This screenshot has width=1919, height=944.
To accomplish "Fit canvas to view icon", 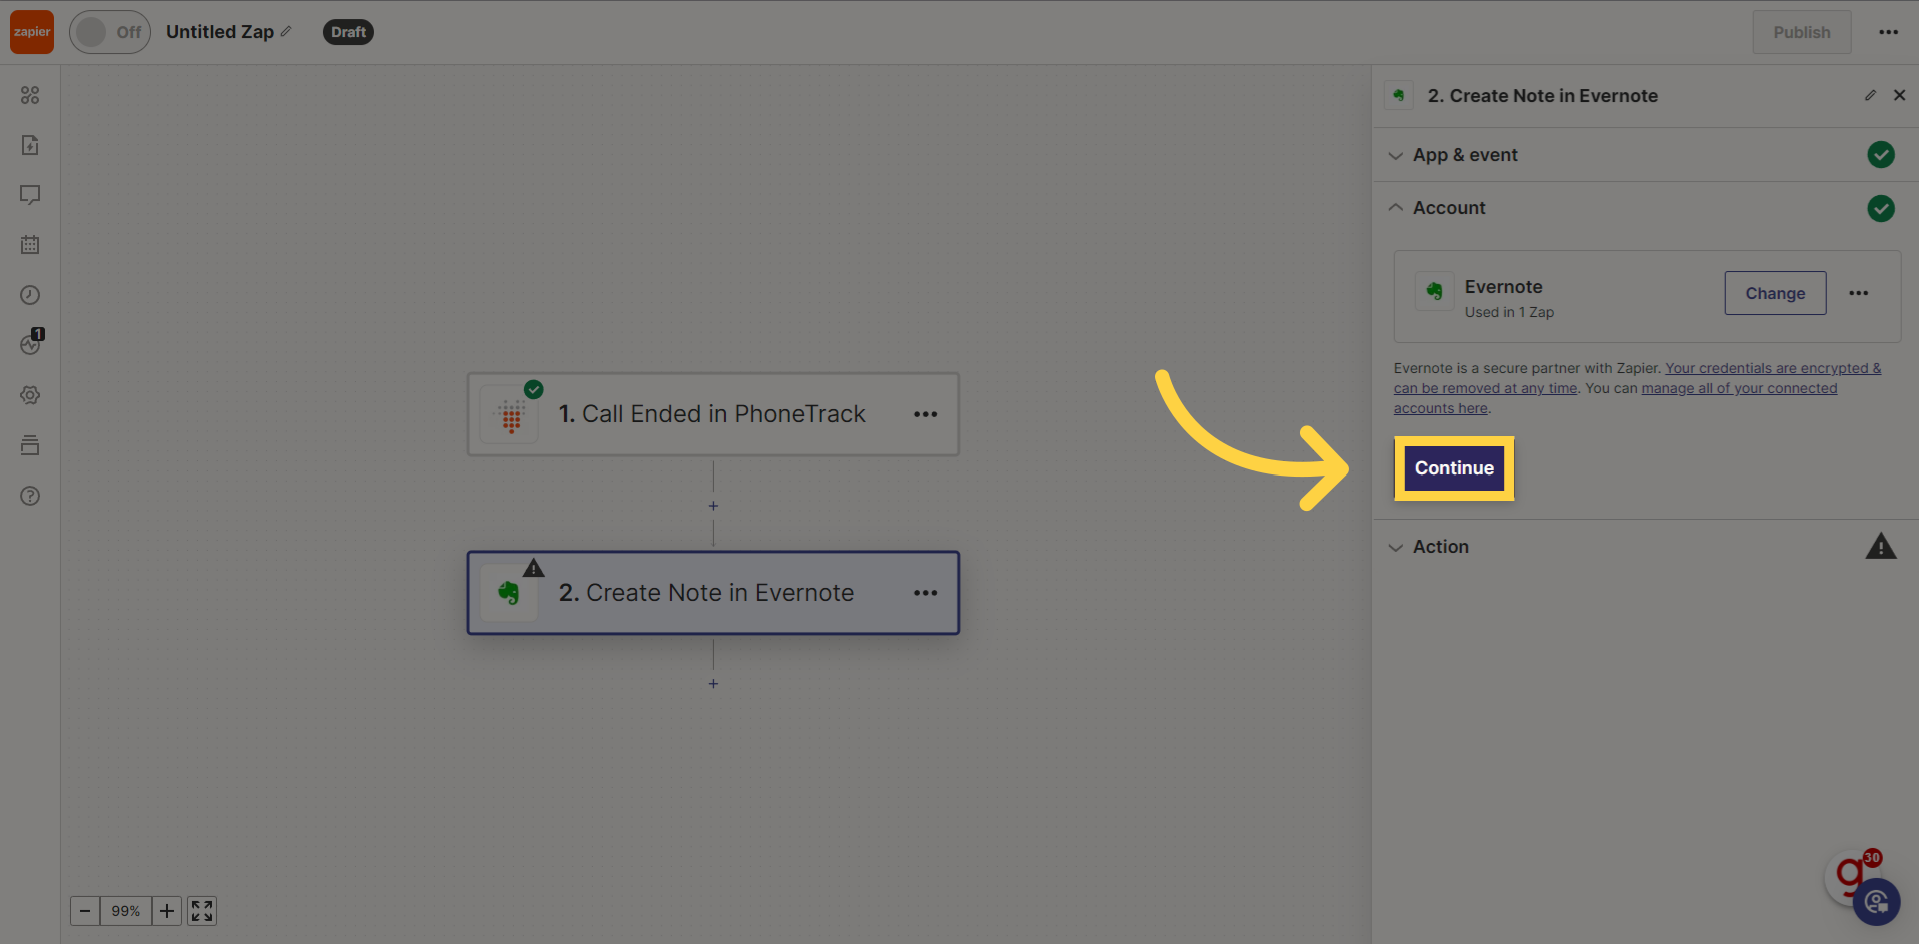I will pyautogui.click(x=202, y=911).
